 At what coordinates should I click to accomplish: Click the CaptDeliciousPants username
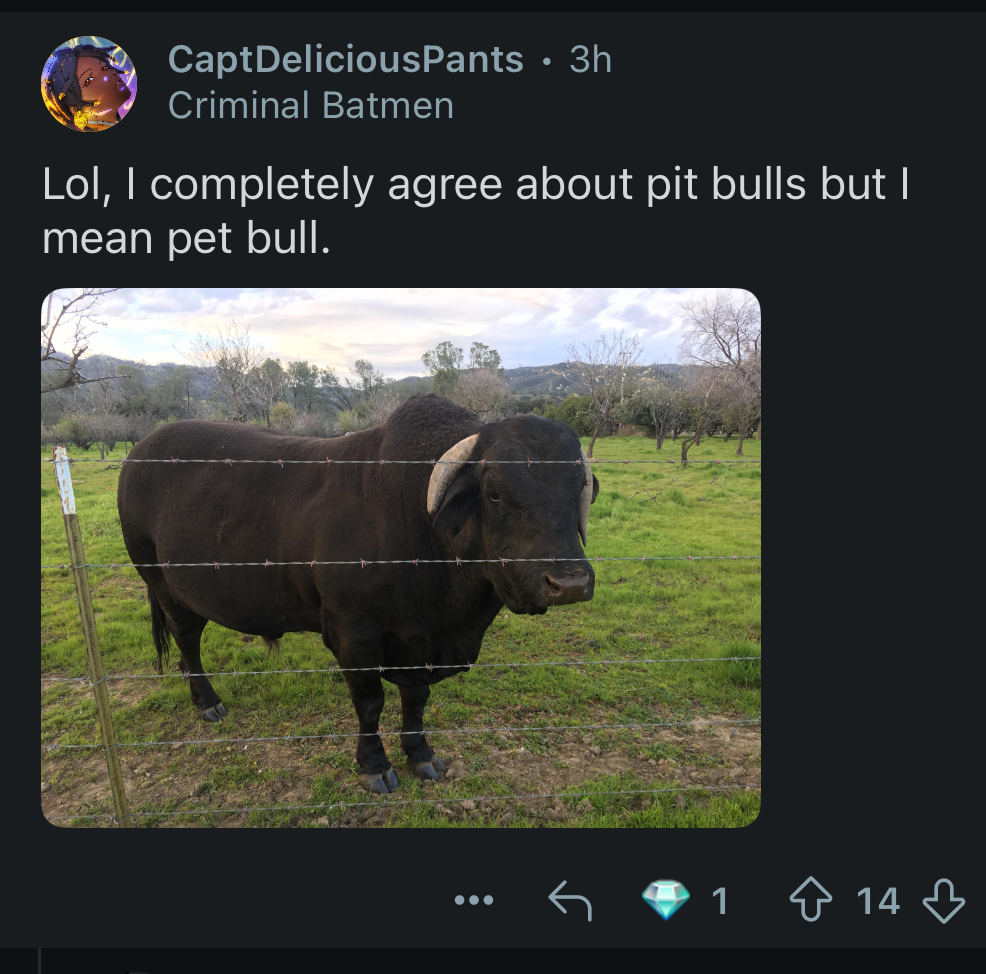(345, 60)
